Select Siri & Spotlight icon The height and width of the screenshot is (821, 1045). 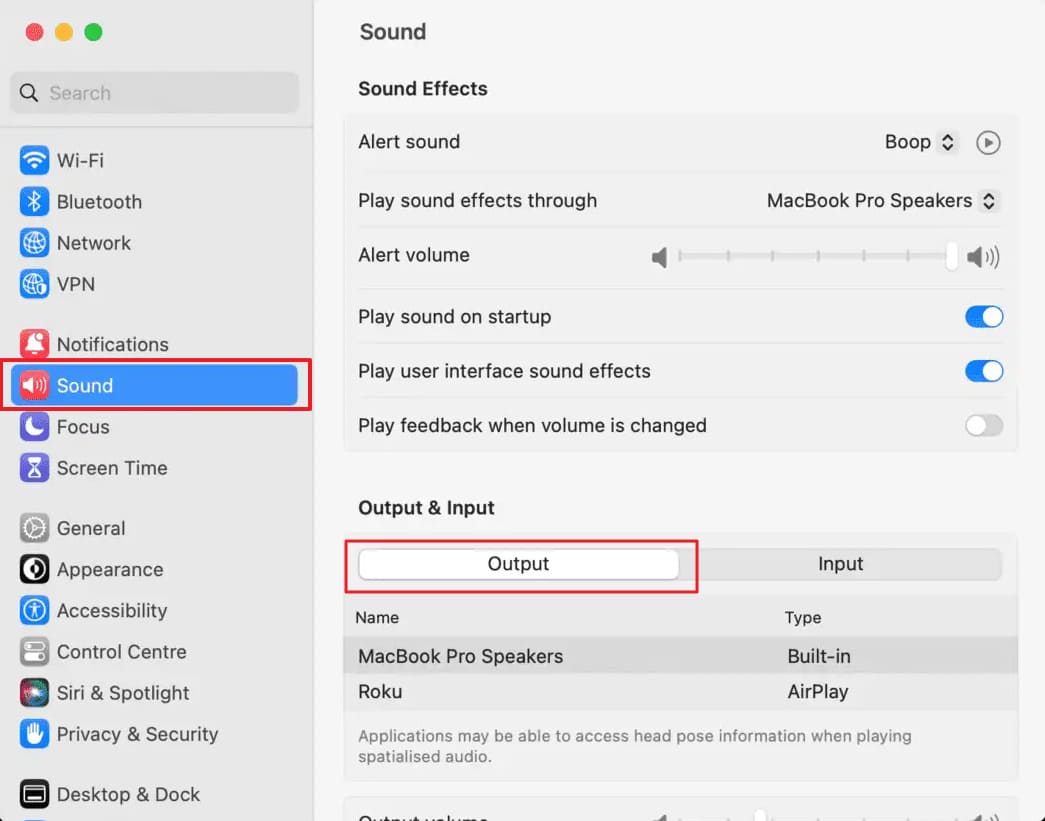[x=34, y=693]
